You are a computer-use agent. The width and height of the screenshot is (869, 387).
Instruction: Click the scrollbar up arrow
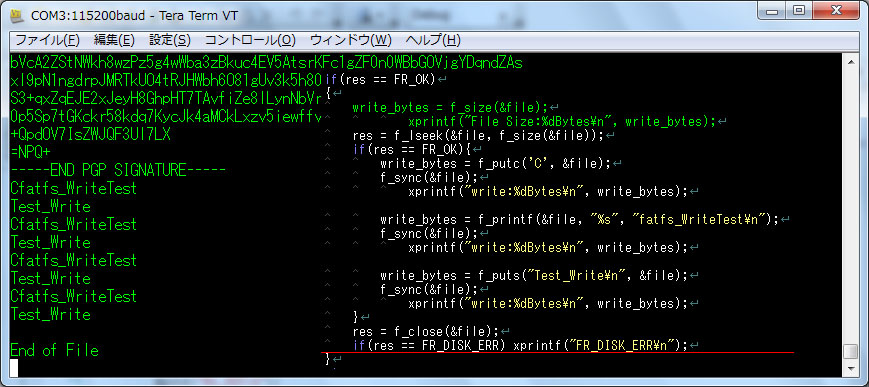850,60
